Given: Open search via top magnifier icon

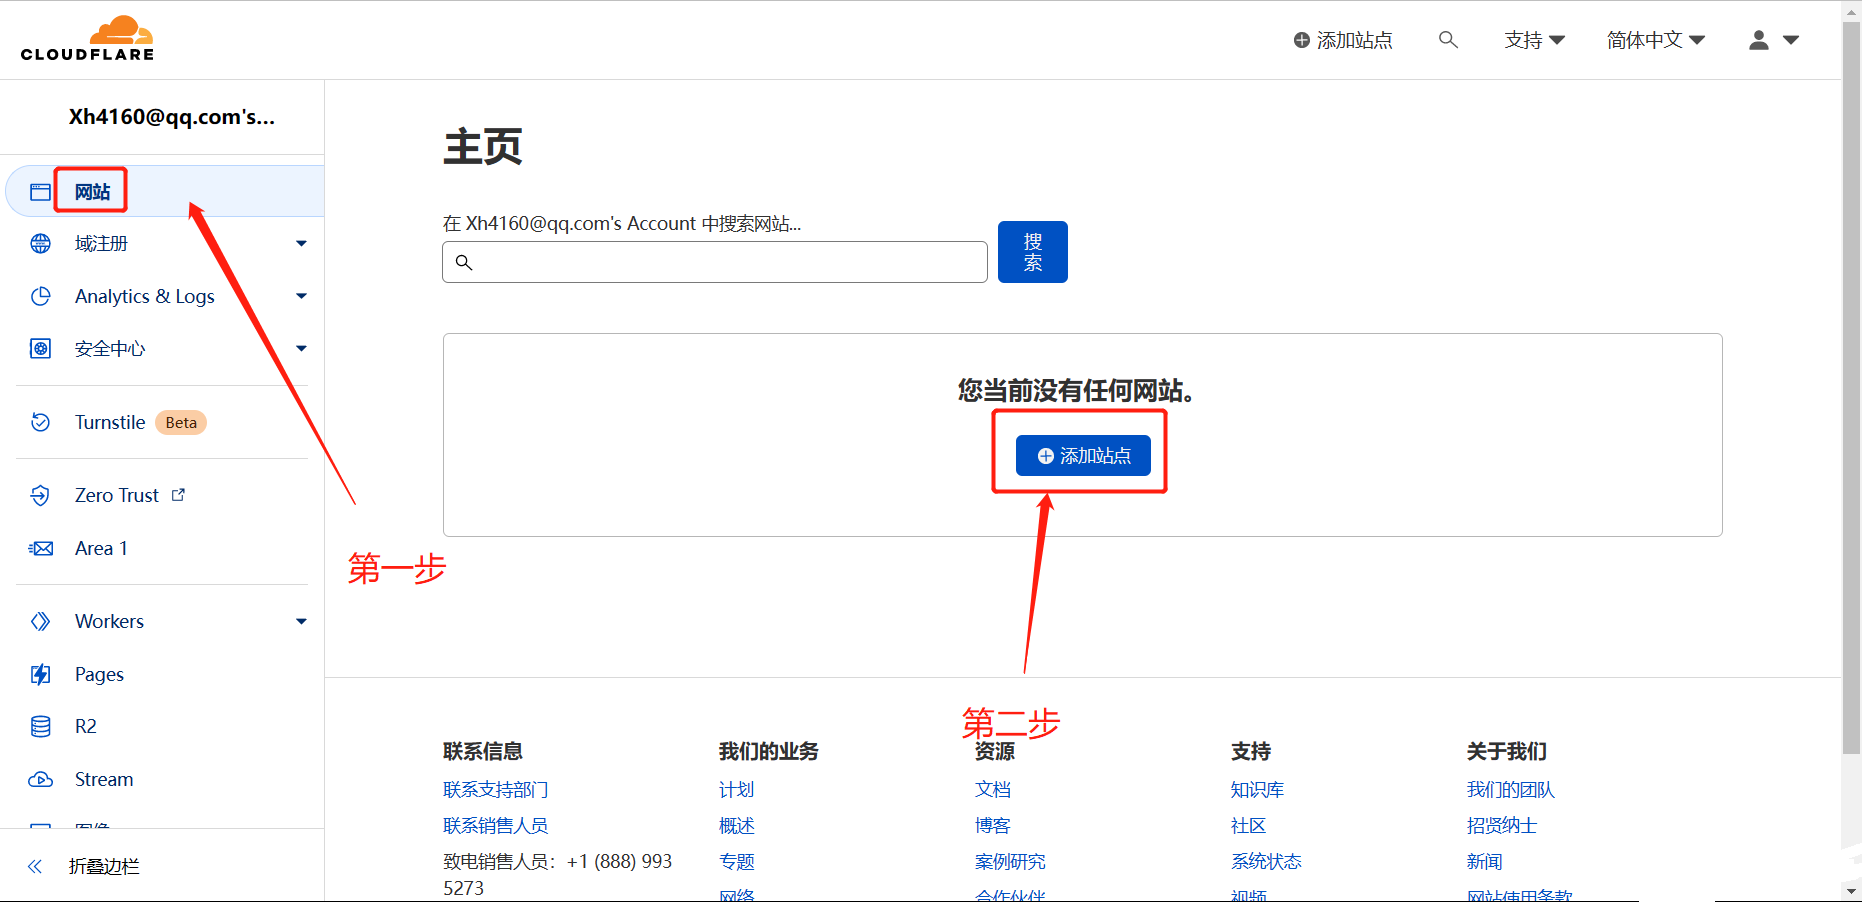Looking at the screenshot, I should point(1448,40).
